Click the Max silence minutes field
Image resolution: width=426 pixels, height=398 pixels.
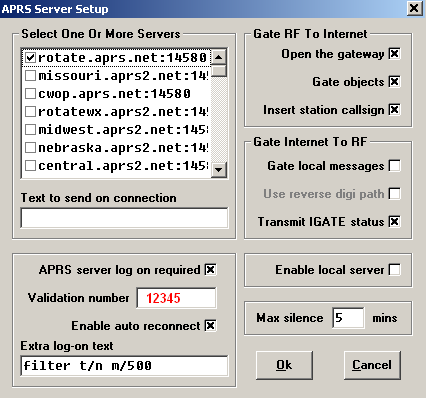tap(348, 318)
